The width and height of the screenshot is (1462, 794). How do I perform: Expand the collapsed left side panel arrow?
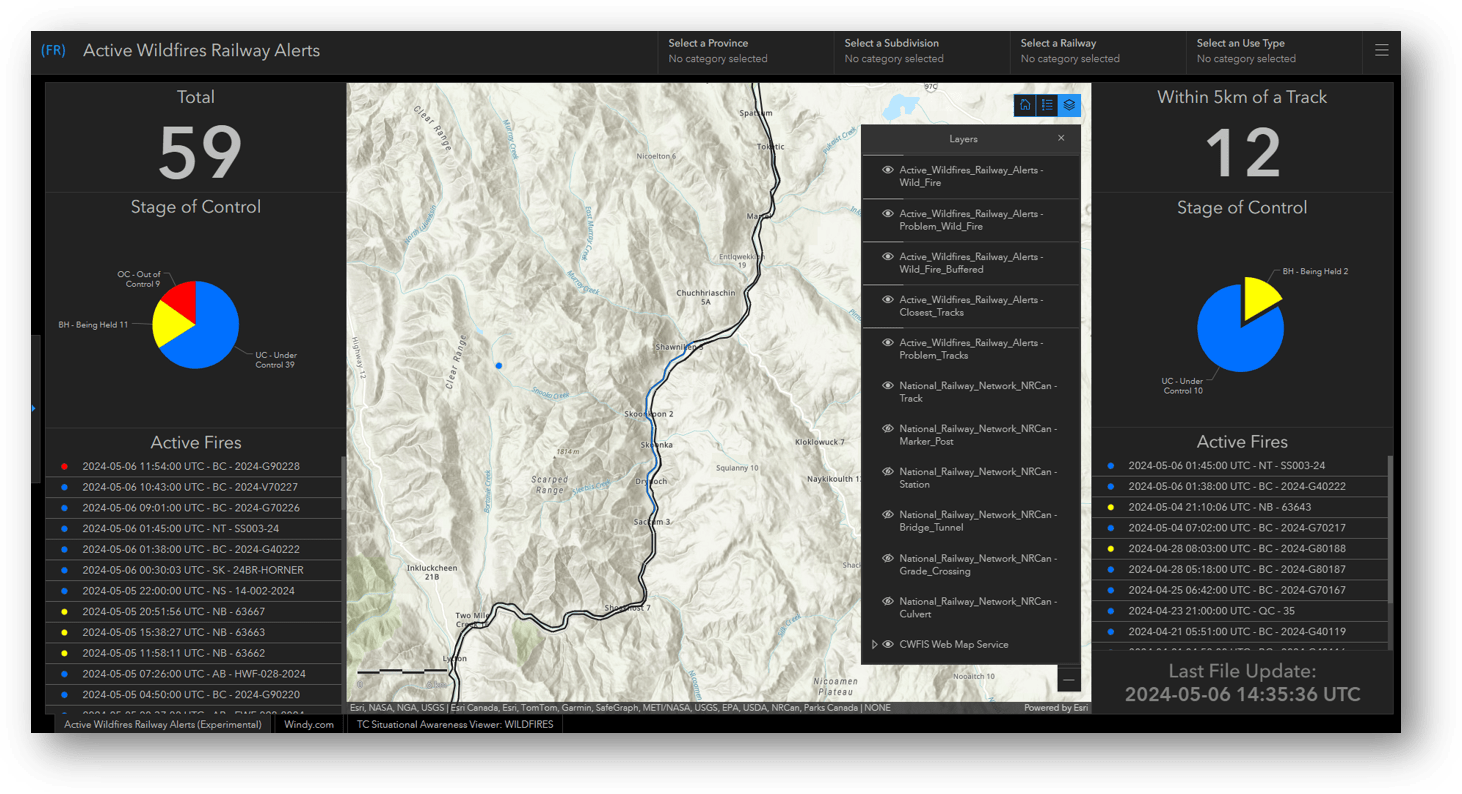click(33, 408)
